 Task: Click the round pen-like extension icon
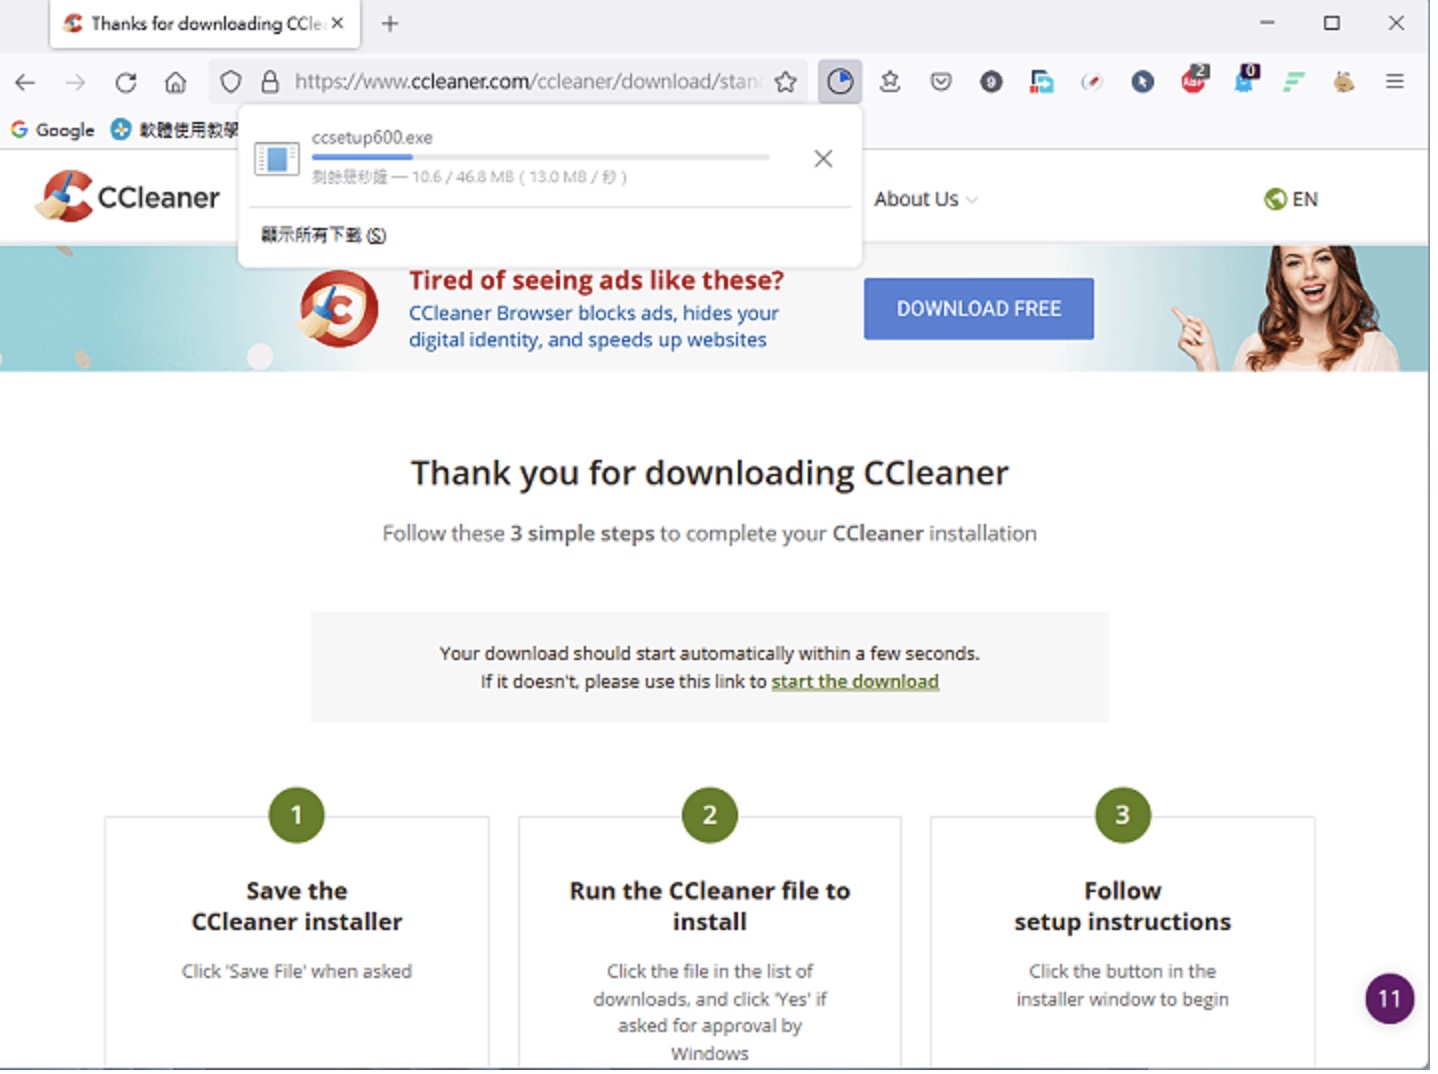click(1092, 82)
